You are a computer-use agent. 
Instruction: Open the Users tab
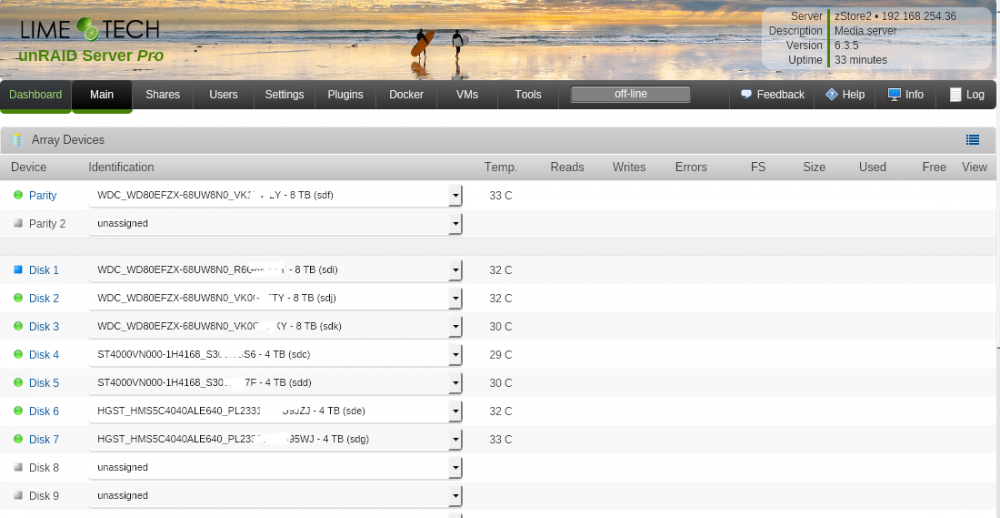(x=223, y=94)
